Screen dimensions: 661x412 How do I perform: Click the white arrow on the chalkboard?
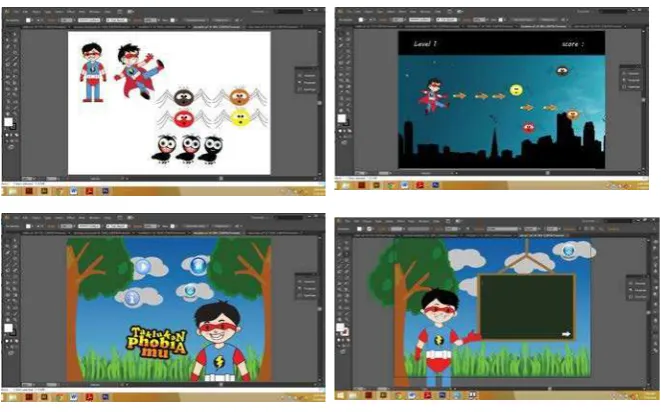pos(566,334)
